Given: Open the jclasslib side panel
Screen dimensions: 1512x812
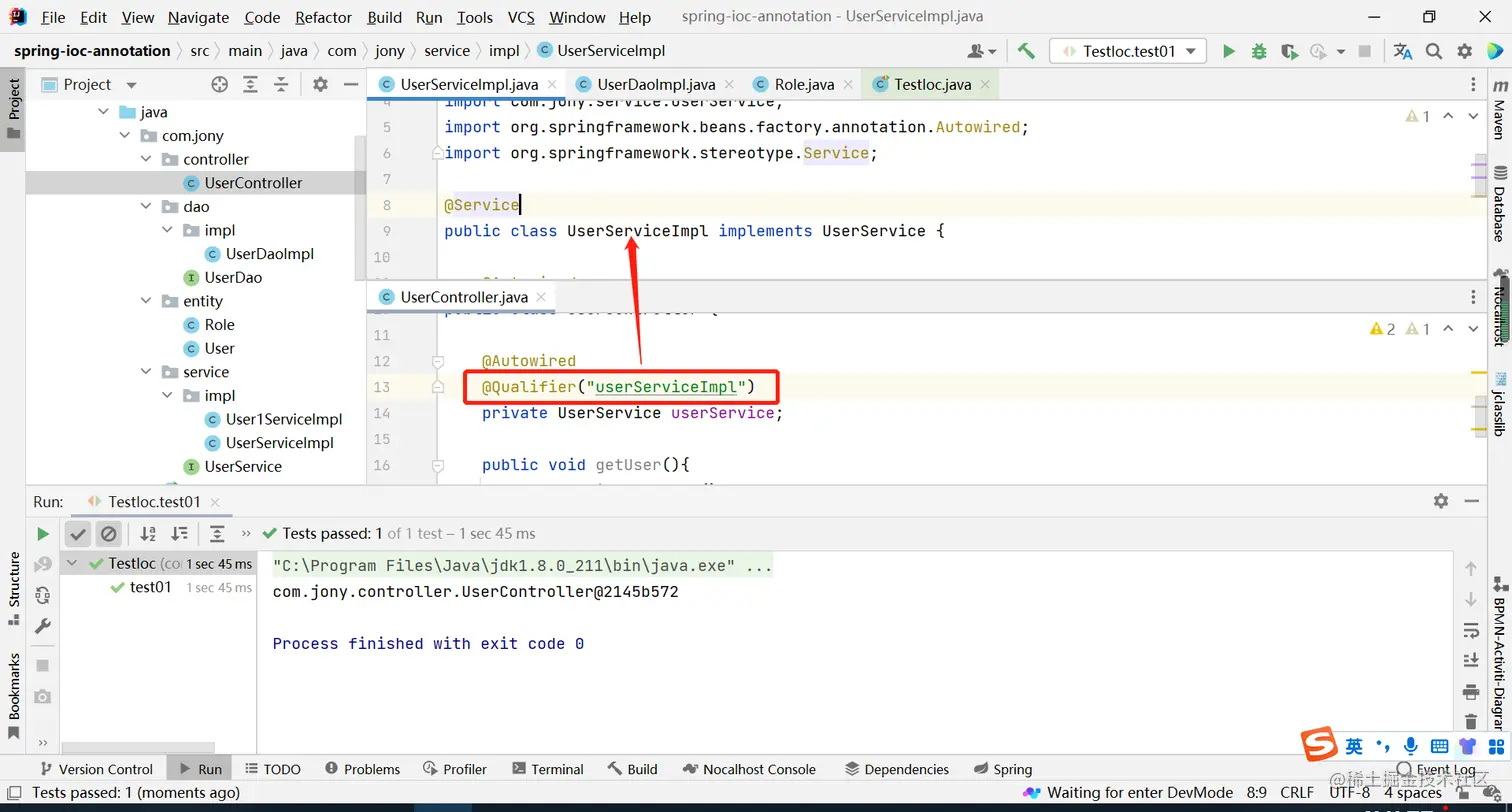Looking at the screenshot, I should pyautogui.click(x=1499, y=404).
